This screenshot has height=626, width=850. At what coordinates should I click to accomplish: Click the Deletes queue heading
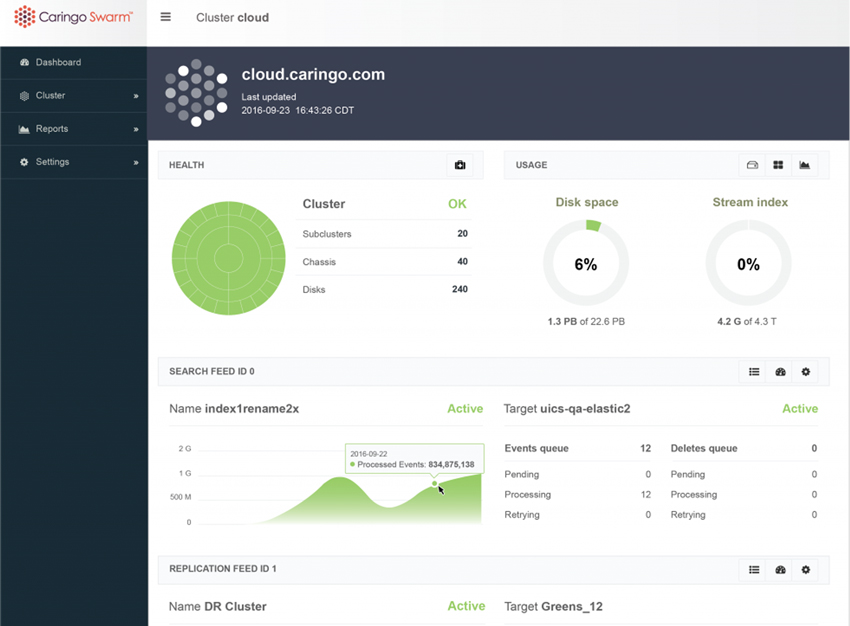[x=704, y=448]
